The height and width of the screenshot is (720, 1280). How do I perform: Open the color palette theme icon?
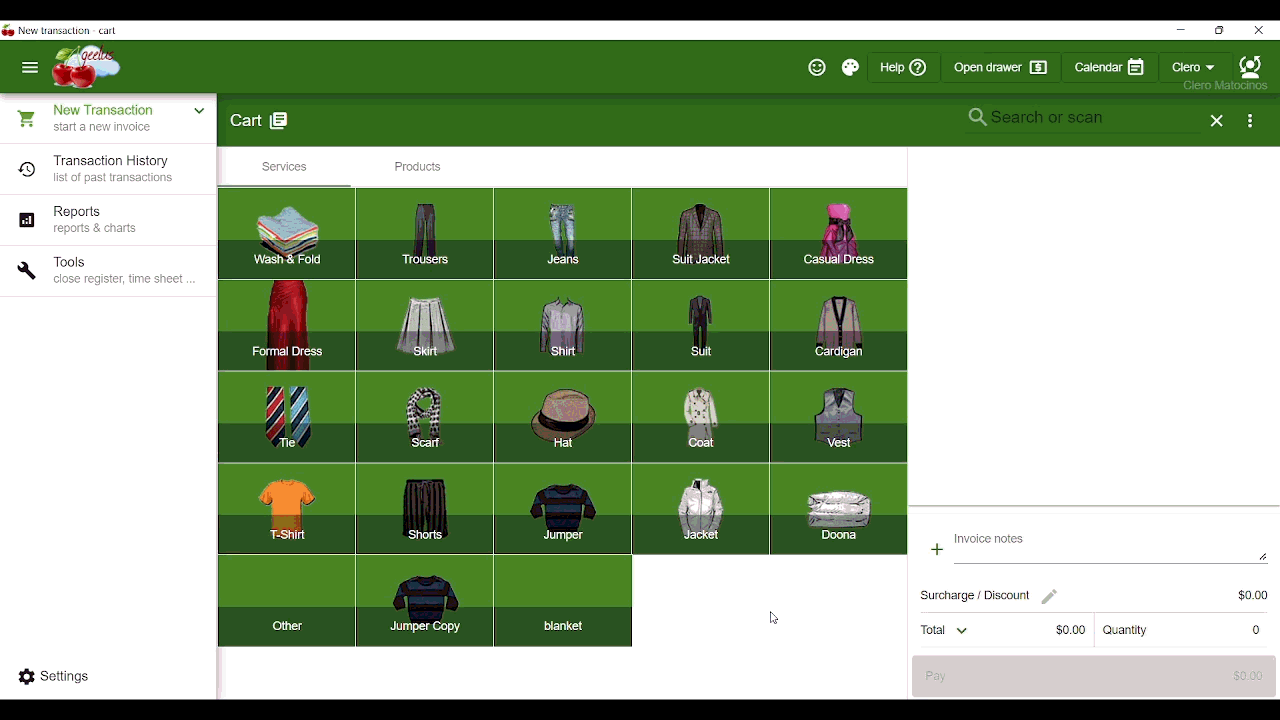(851, 68)
